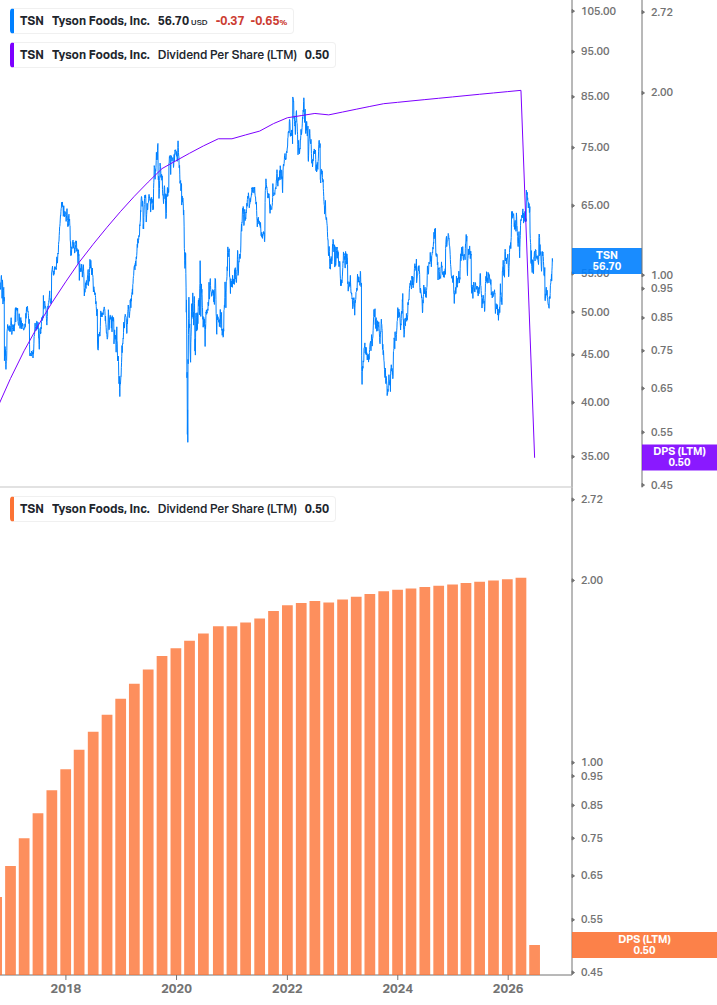Click the 2024 label on the time axis

[397, 988]
